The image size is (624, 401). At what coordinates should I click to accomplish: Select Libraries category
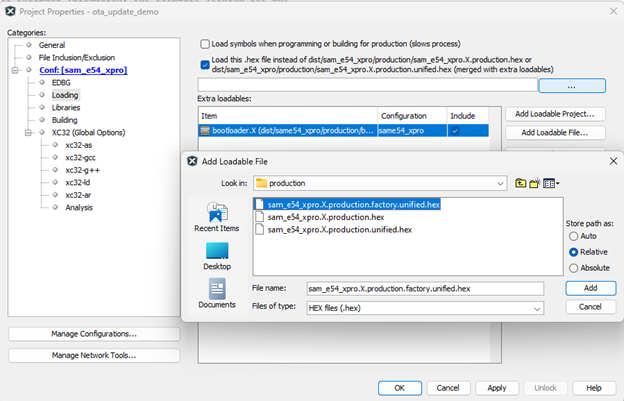66,108
